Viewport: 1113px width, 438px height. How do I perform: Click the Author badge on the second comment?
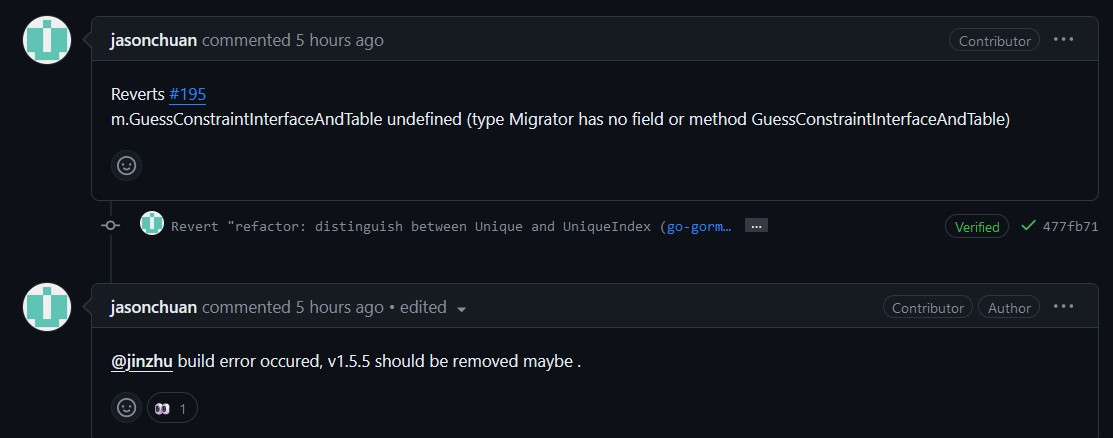click(x=1009, y=308)
